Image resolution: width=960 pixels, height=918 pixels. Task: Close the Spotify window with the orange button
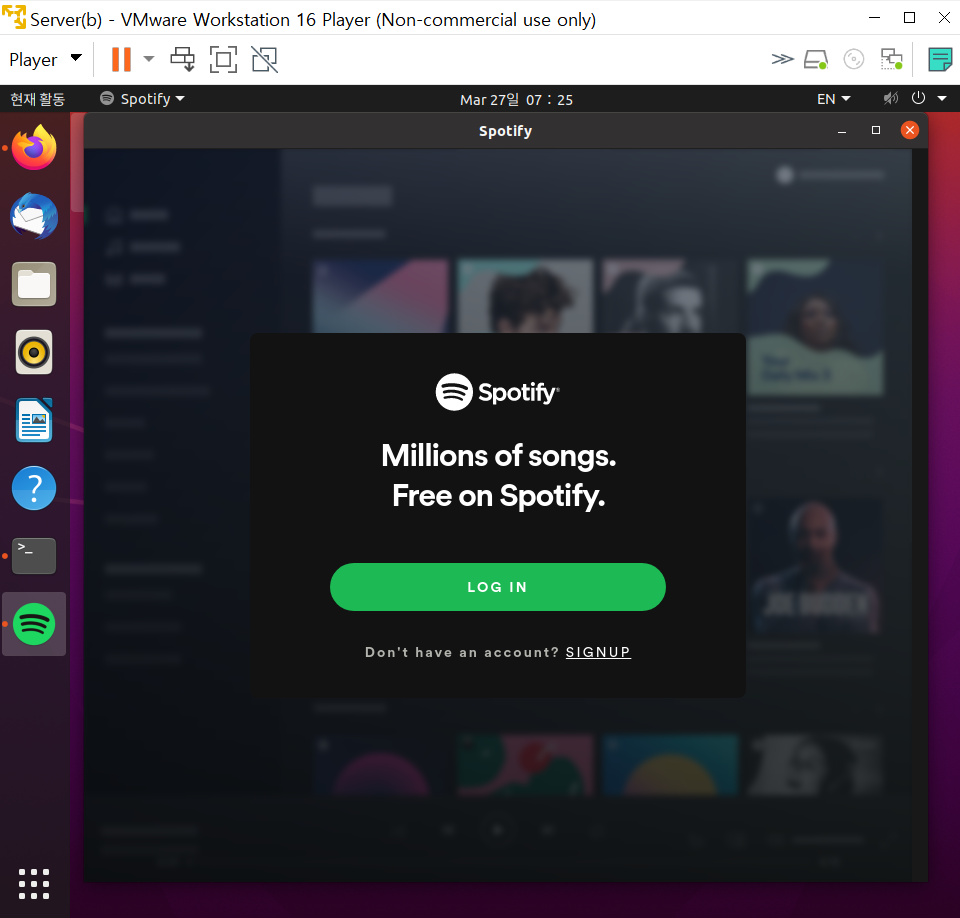pos(910,130)
